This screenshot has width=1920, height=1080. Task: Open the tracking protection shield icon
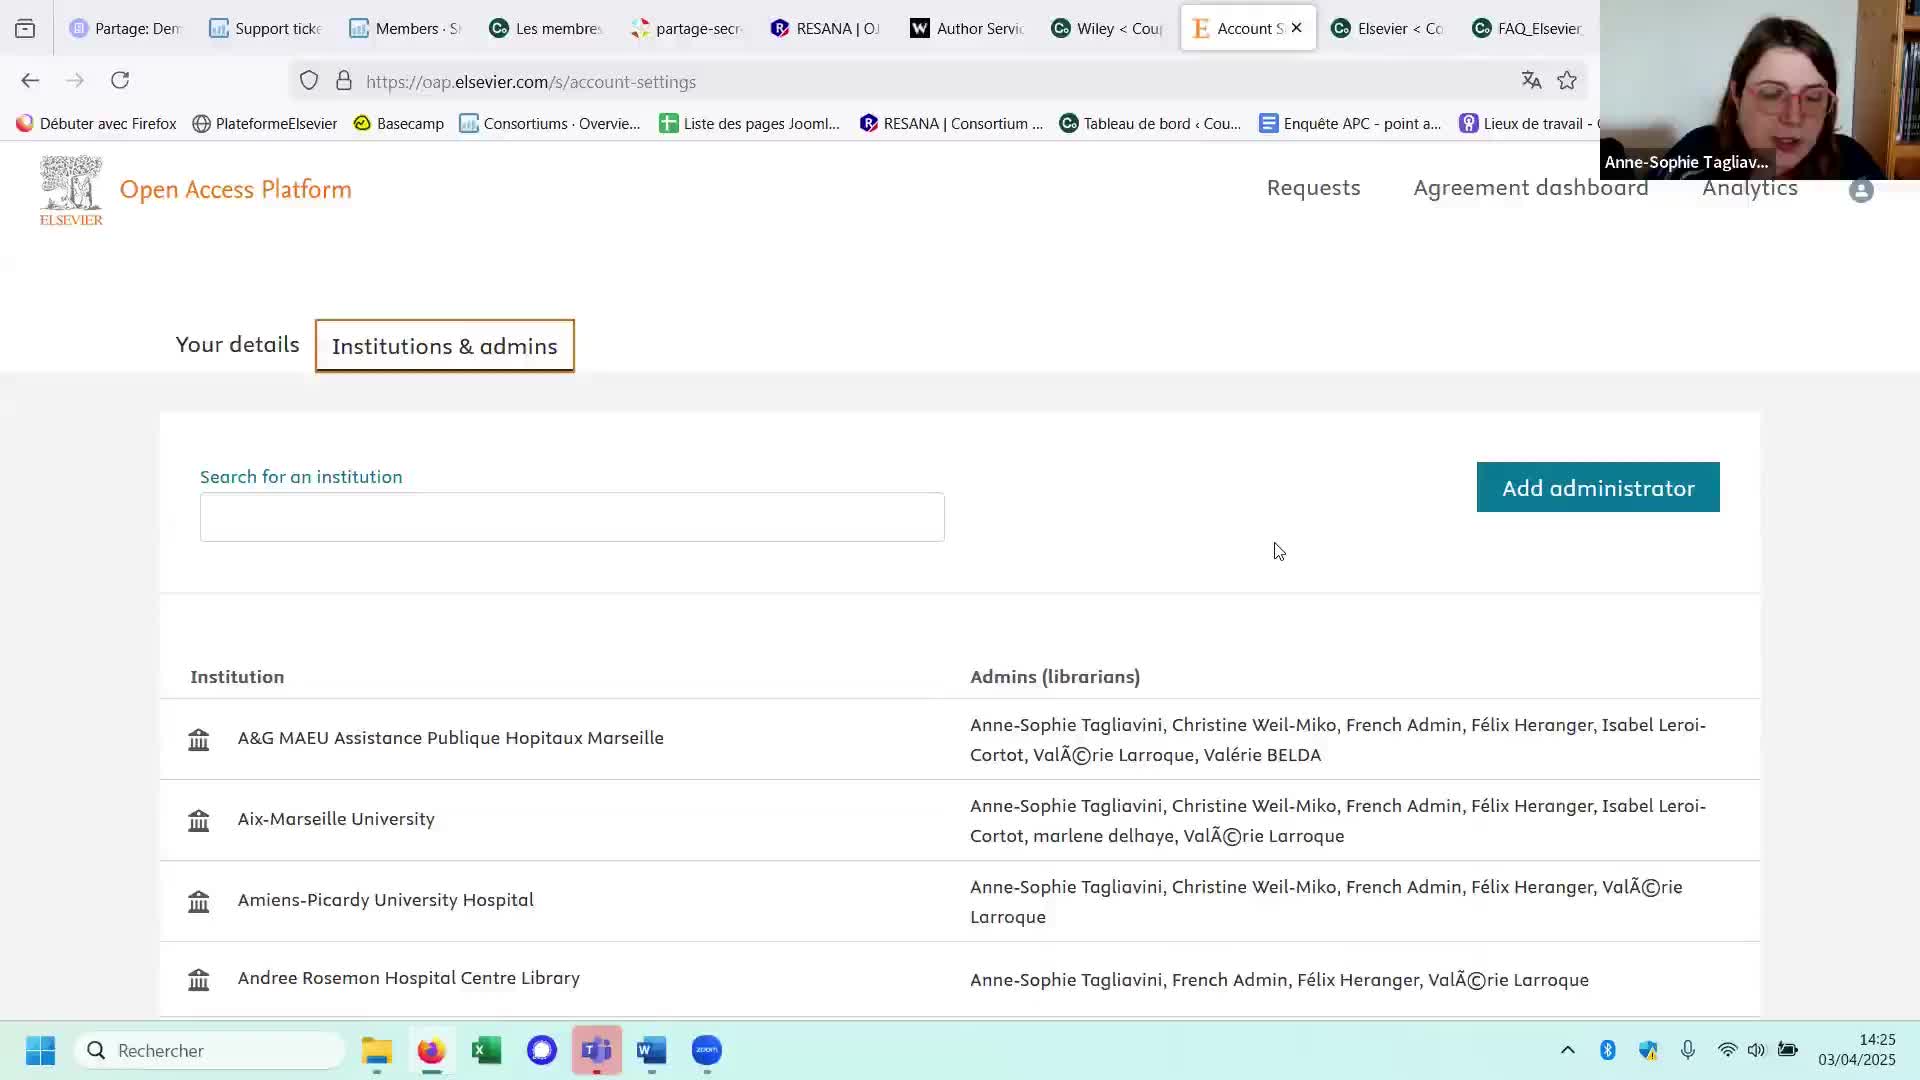tap(309, 81)
